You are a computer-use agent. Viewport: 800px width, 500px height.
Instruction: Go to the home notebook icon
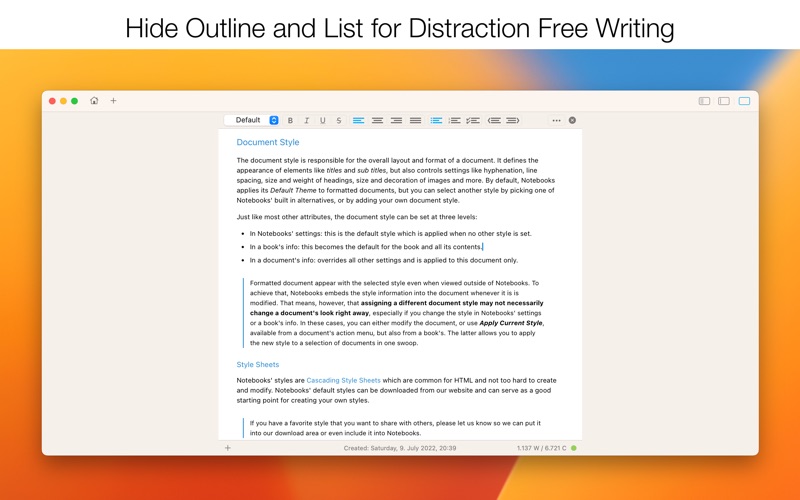click(94, 101)
